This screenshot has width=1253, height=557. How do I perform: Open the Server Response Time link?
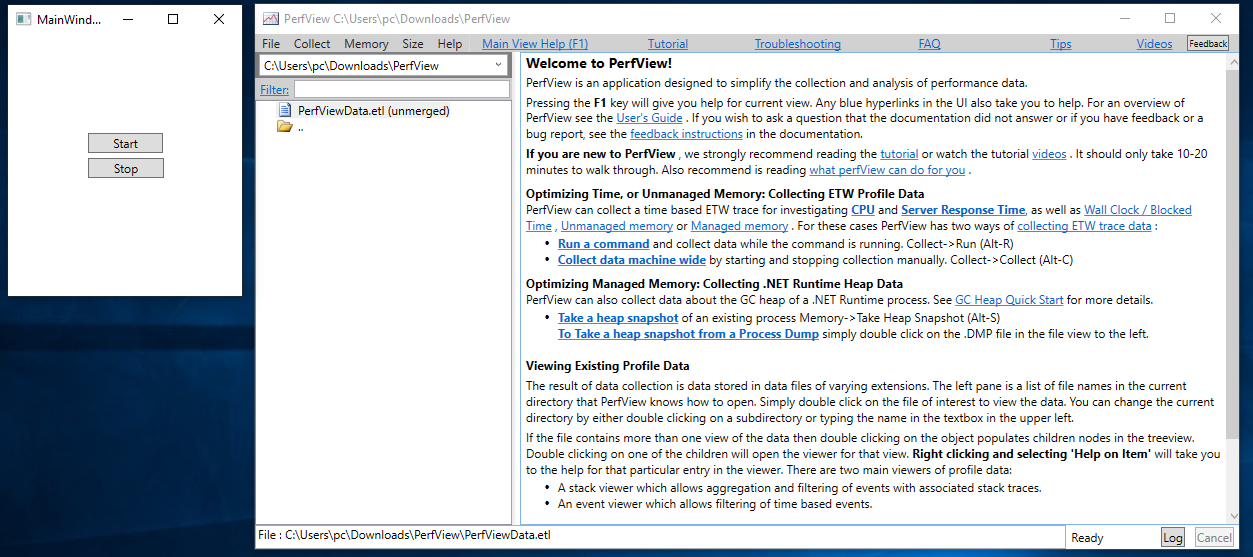coord(963,210)
